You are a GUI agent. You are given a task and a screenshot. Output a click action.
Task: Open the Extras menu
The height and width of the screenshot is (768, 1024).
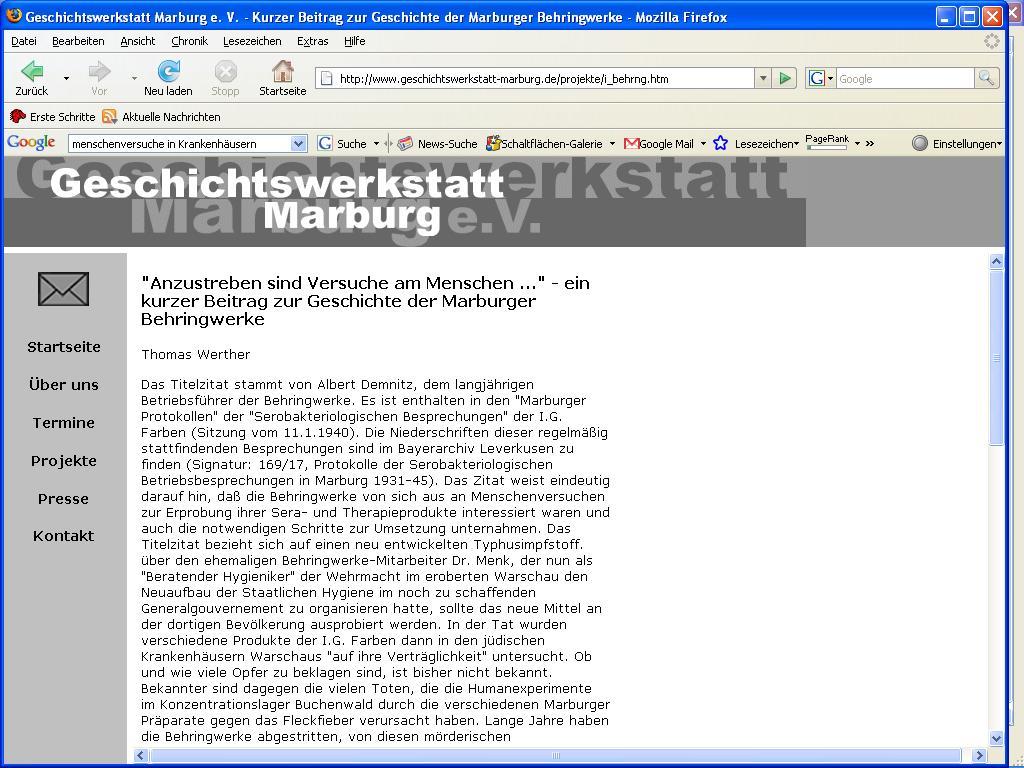click(x=313, y=41)
